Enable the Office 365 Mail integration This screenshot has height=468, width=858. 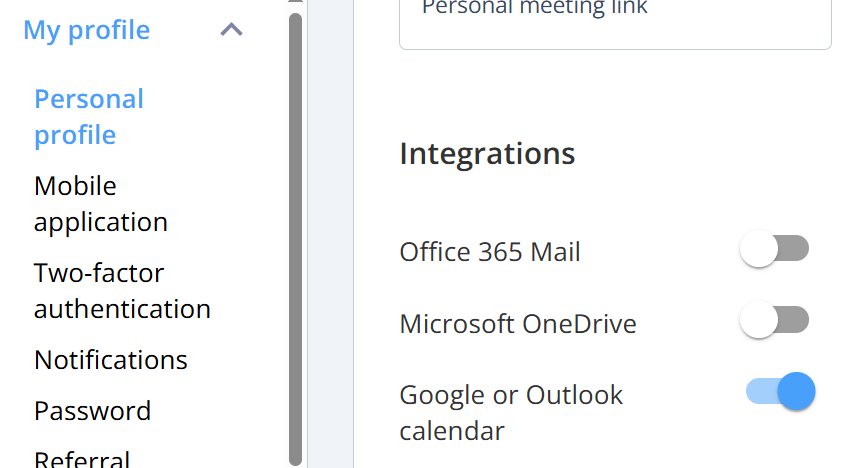coord(774,249)
